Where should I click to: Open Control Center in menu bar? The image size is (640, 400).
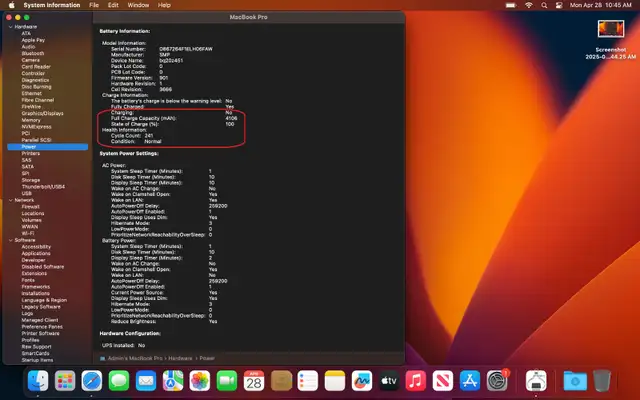[x=559, y=5]
